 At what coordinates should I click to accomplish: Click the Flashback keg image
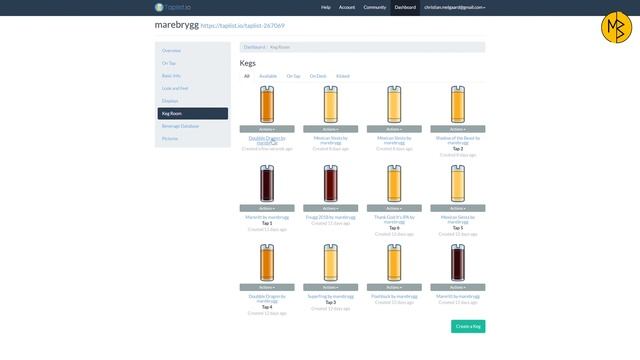(x=394, y=263)
